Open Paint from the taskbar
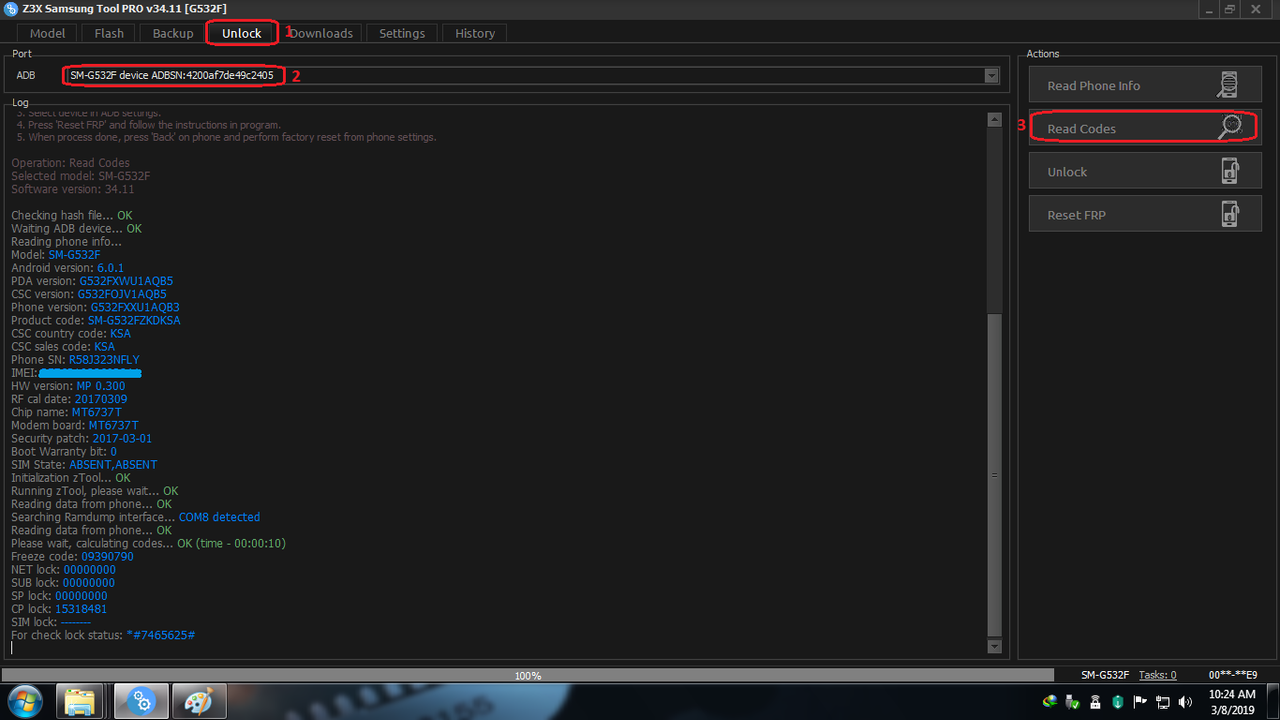This screenshot has width=1280, height=720. [199, 701]
